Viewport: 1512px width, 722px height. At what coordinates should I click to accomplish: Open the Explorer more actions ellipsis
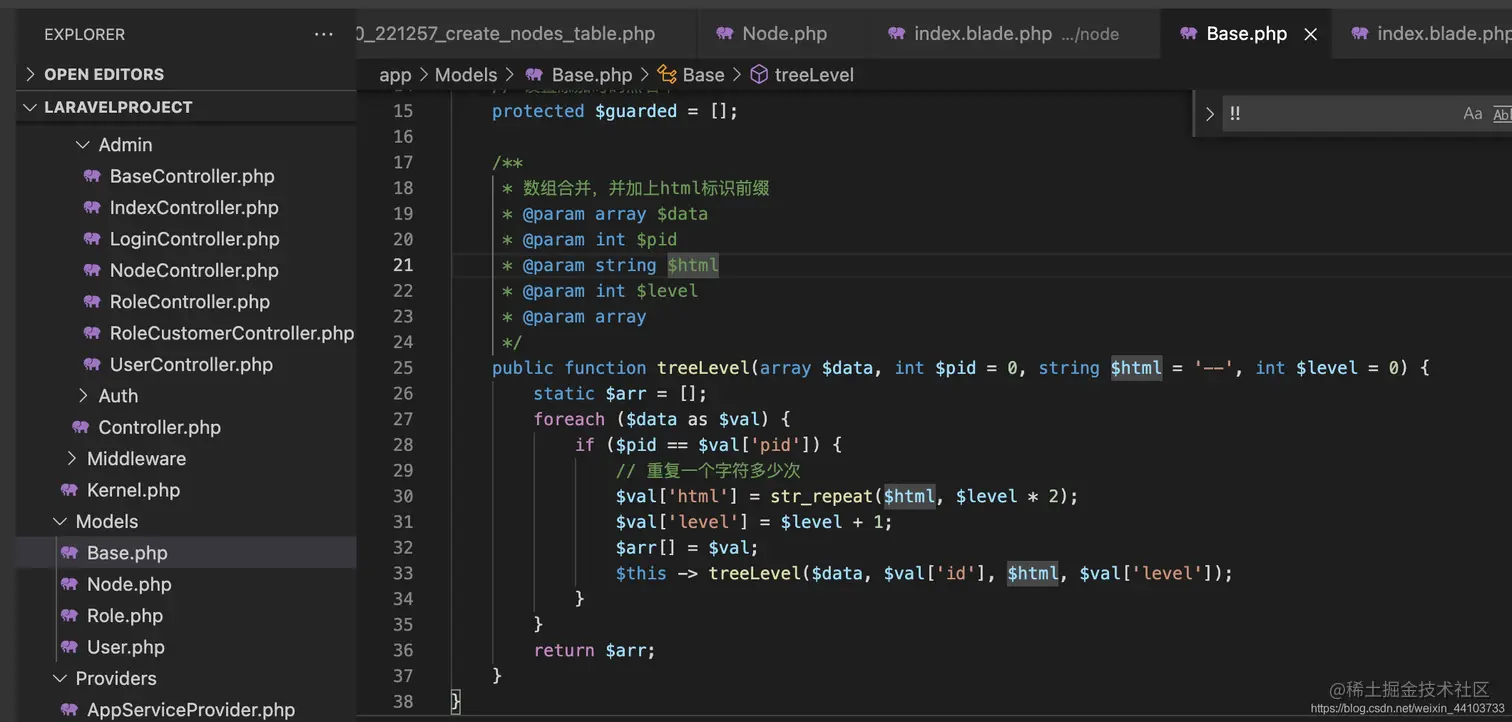coord(324,34)
